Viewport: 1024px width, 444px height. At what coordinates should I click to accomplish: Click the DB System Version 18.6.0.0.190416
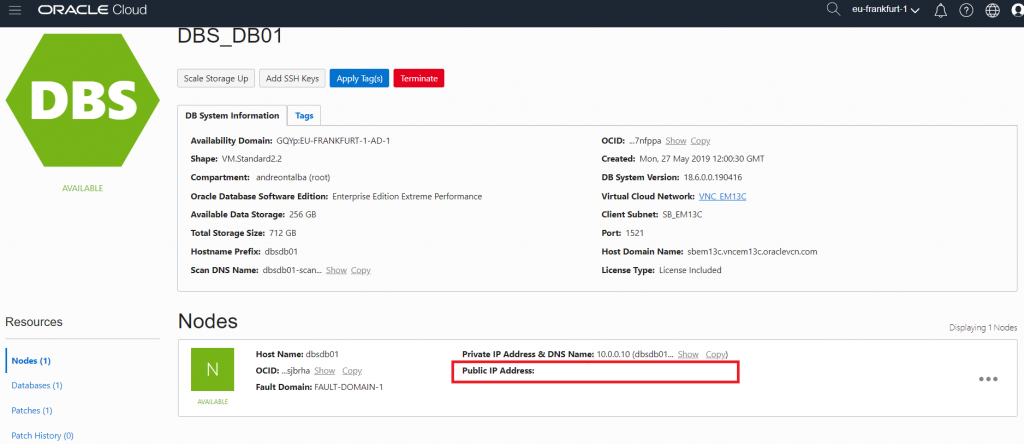(712, 178)
